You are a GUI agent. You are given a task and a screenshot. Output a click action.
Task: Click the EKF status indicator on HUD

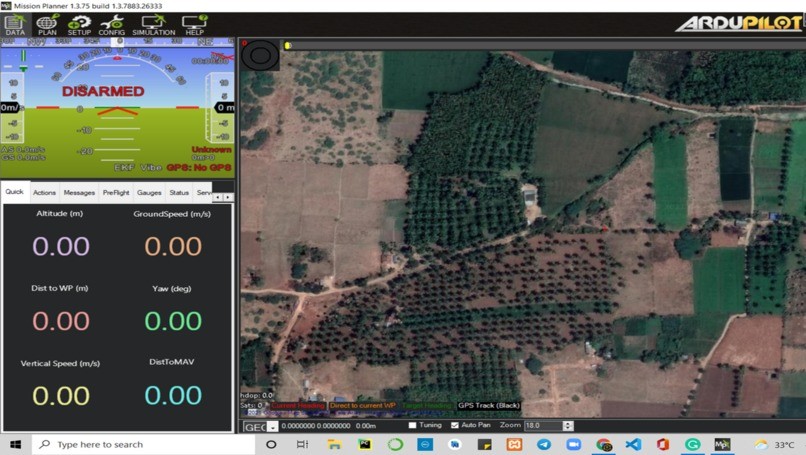coord(124,168)
